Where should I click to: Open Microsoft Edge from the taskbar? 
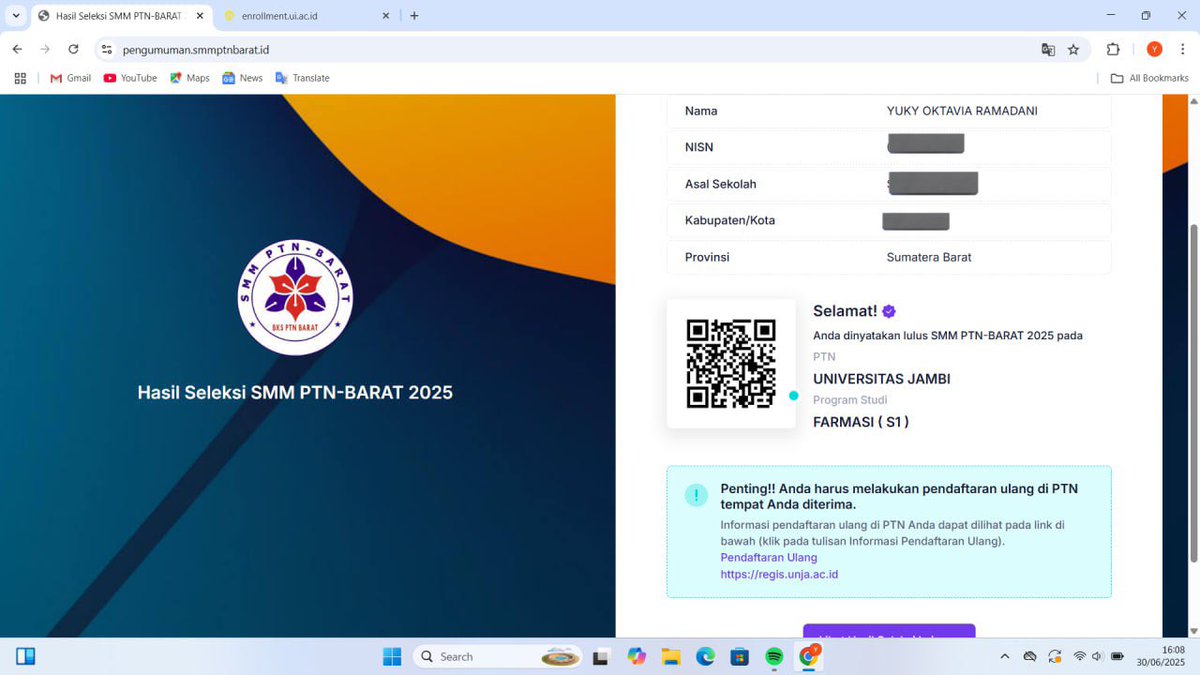point(705,657)
